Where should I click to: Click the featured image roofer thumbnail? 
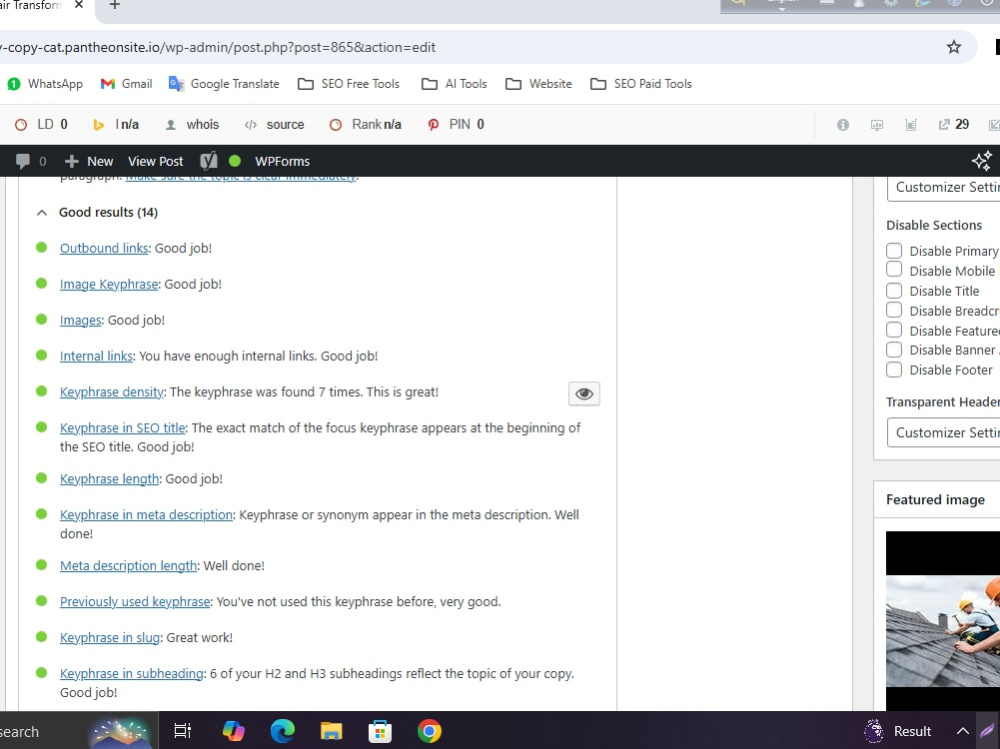click(943, 622)
